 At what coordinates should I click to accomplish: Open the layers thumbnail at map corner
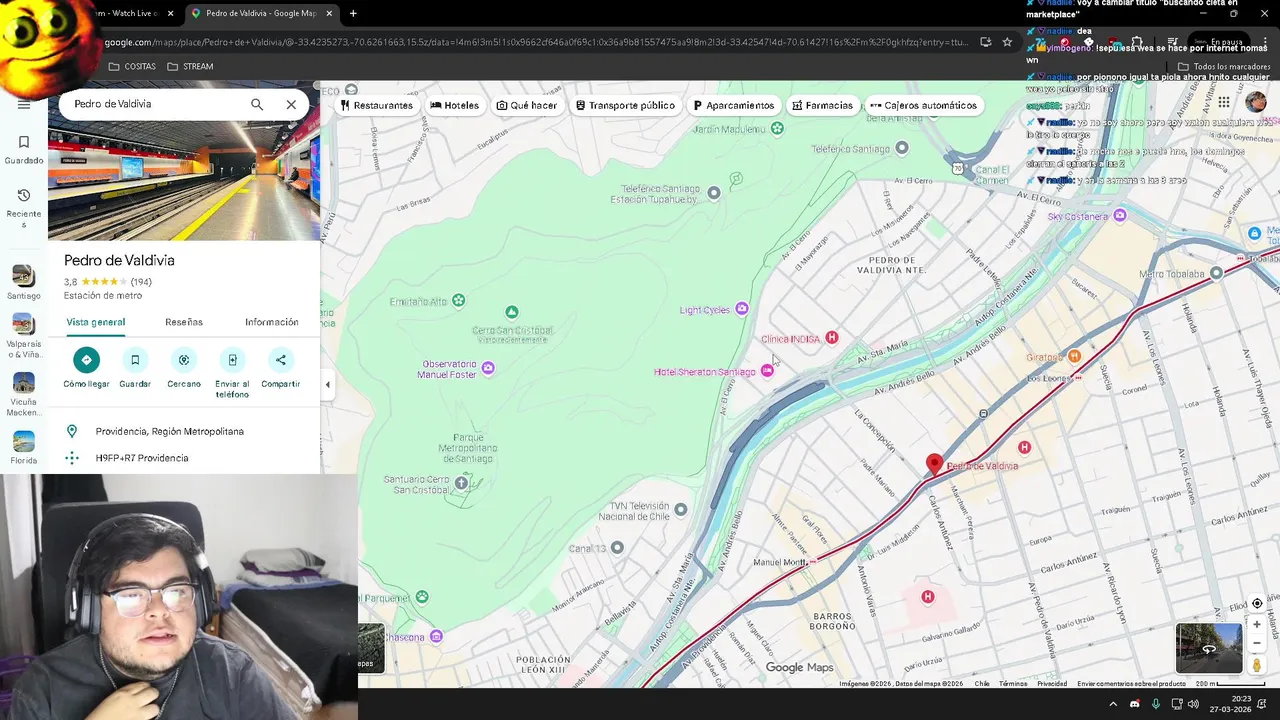tap(371, 648)
